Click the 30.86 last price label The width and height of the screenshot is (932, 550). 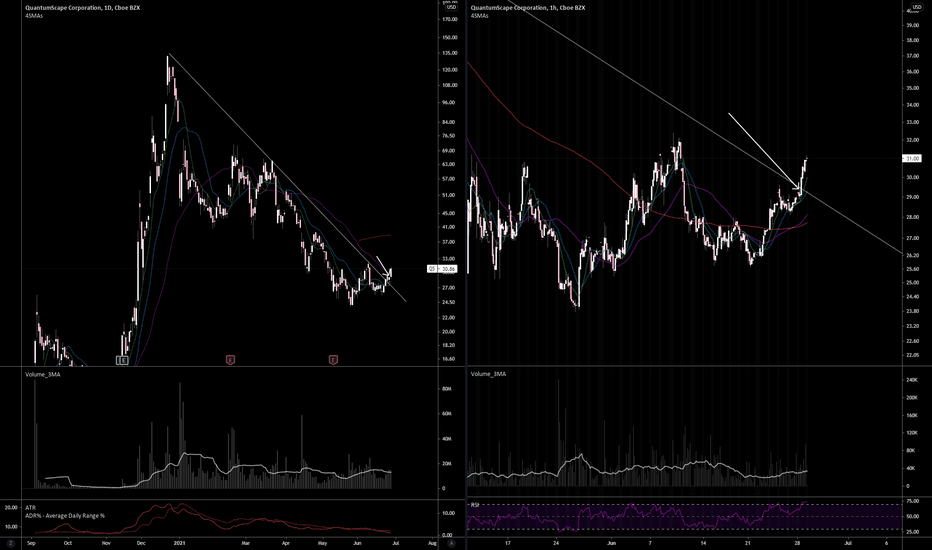pos(449,269)
